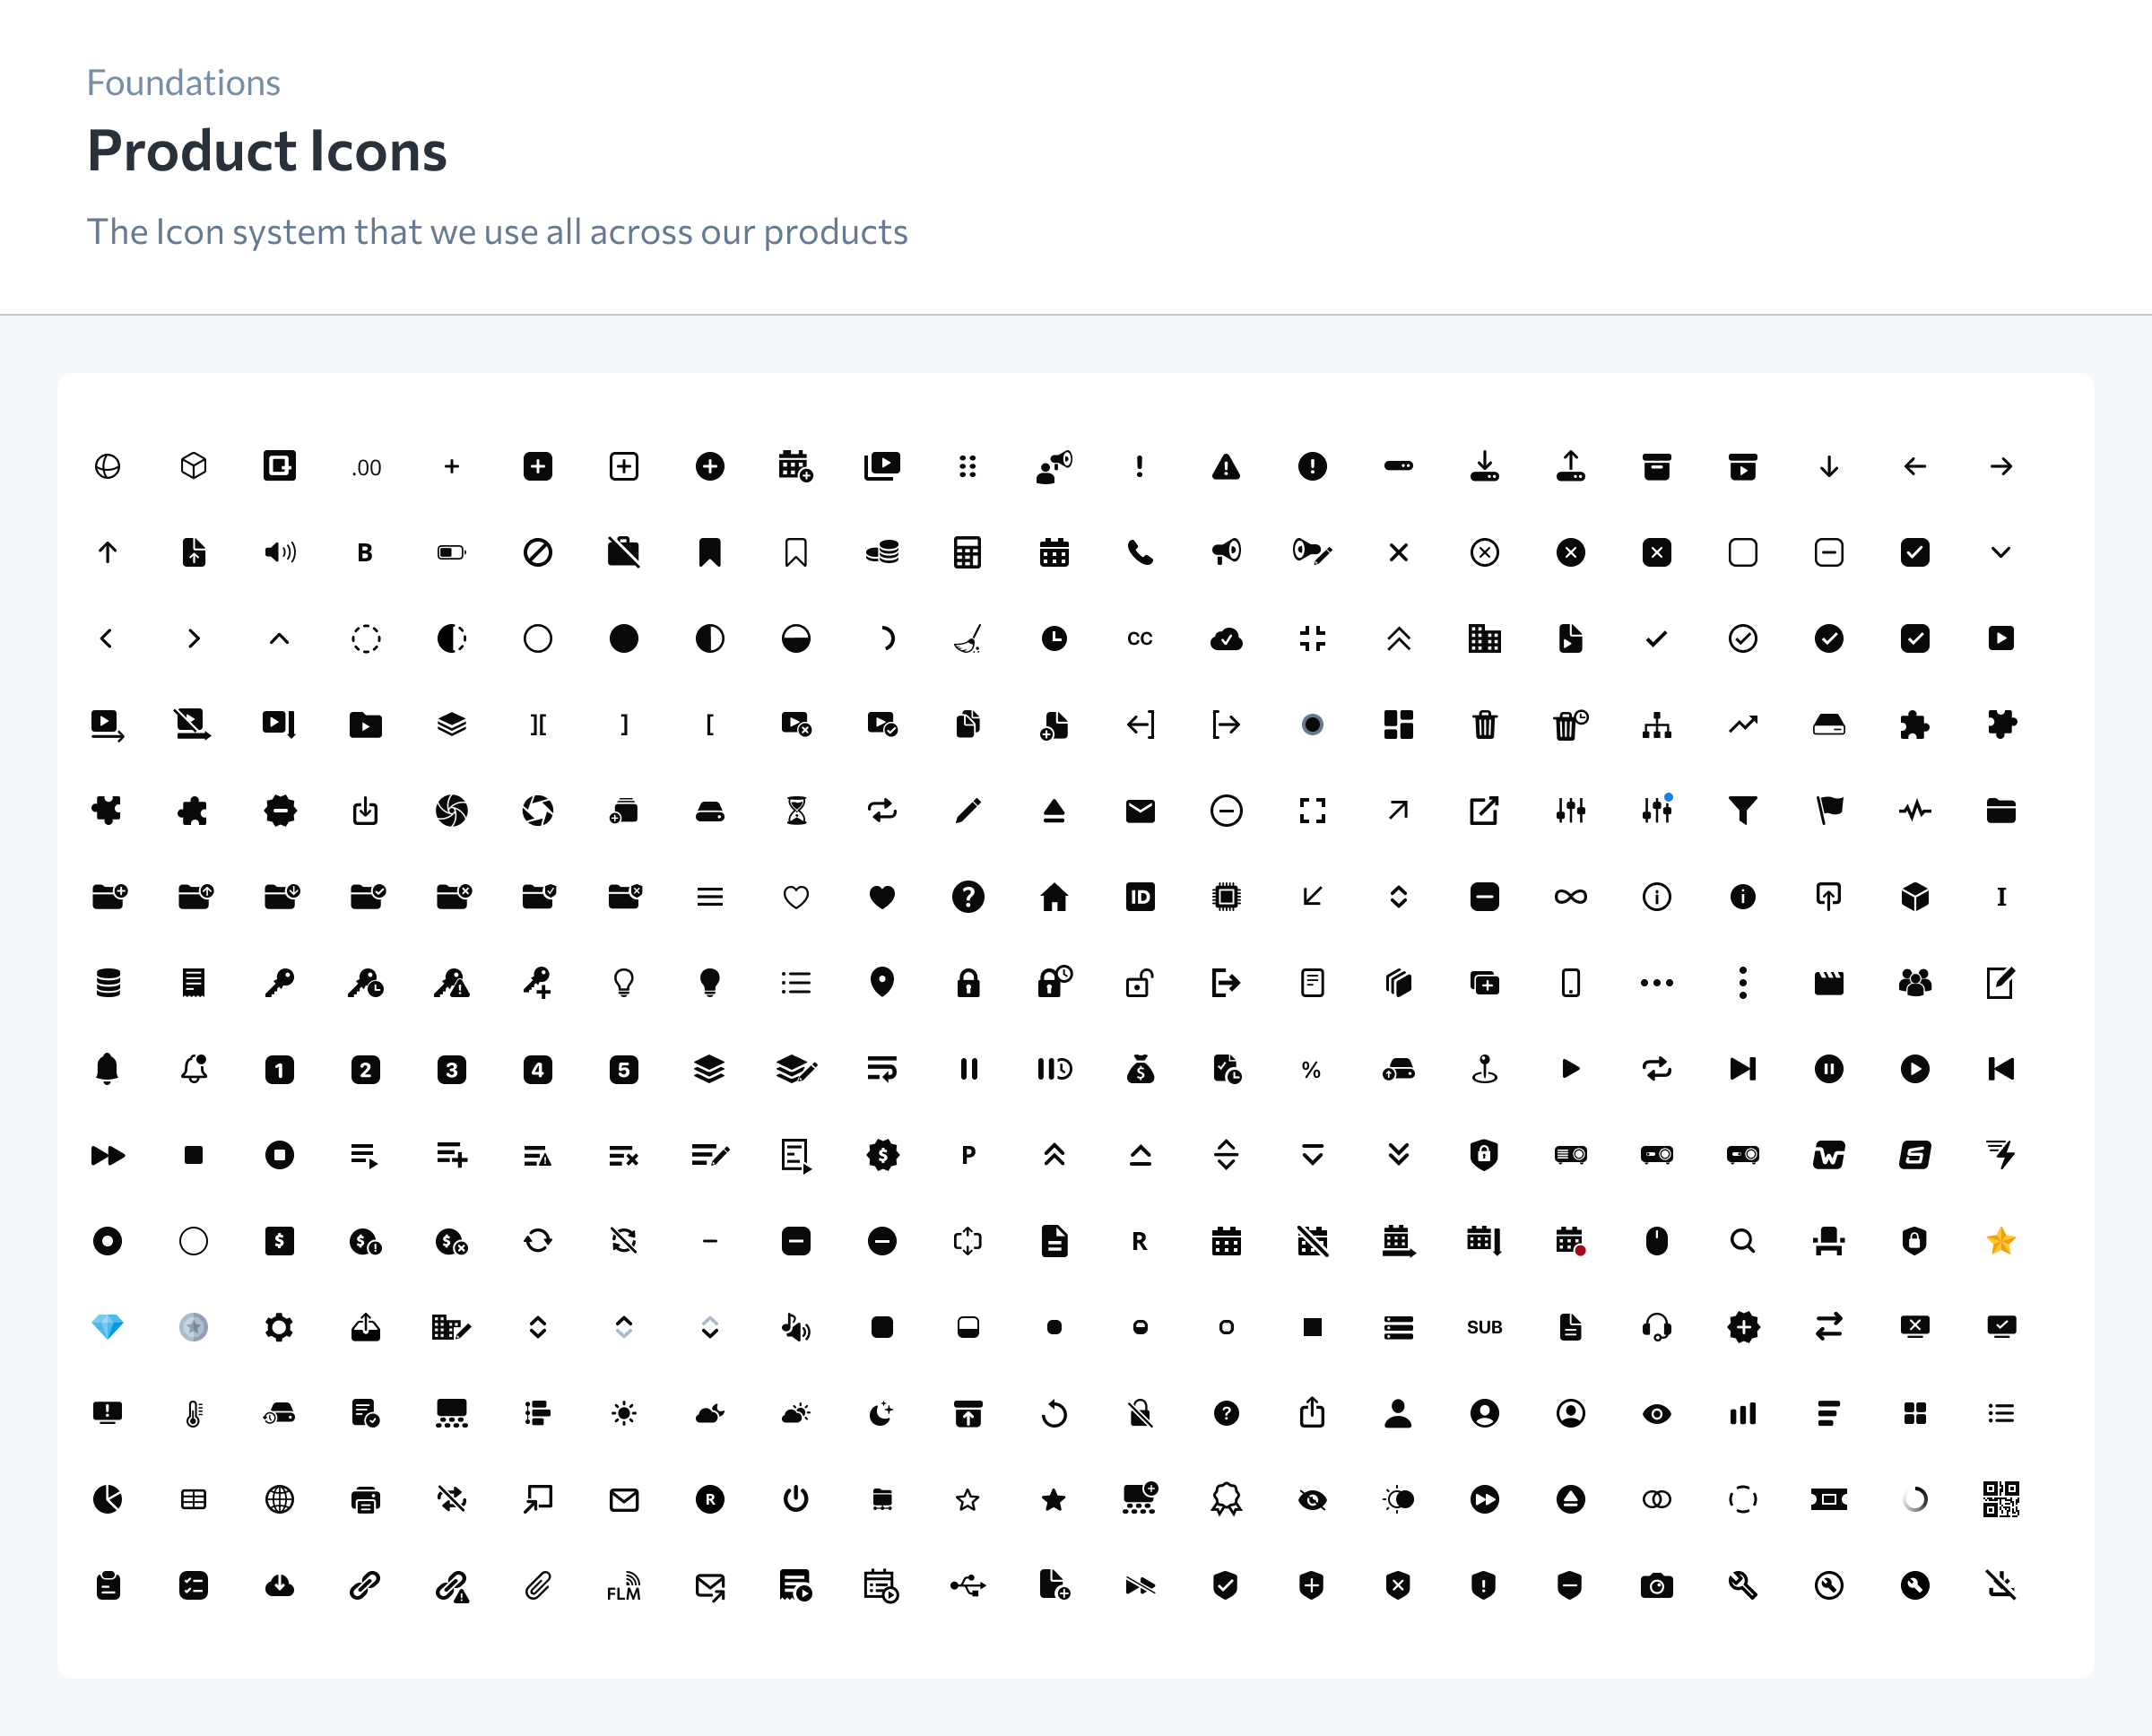The width and height of the screenshot is (2152, 1736).
Task: Click the blue diamond icon
Action: [x=108, y=1327]
